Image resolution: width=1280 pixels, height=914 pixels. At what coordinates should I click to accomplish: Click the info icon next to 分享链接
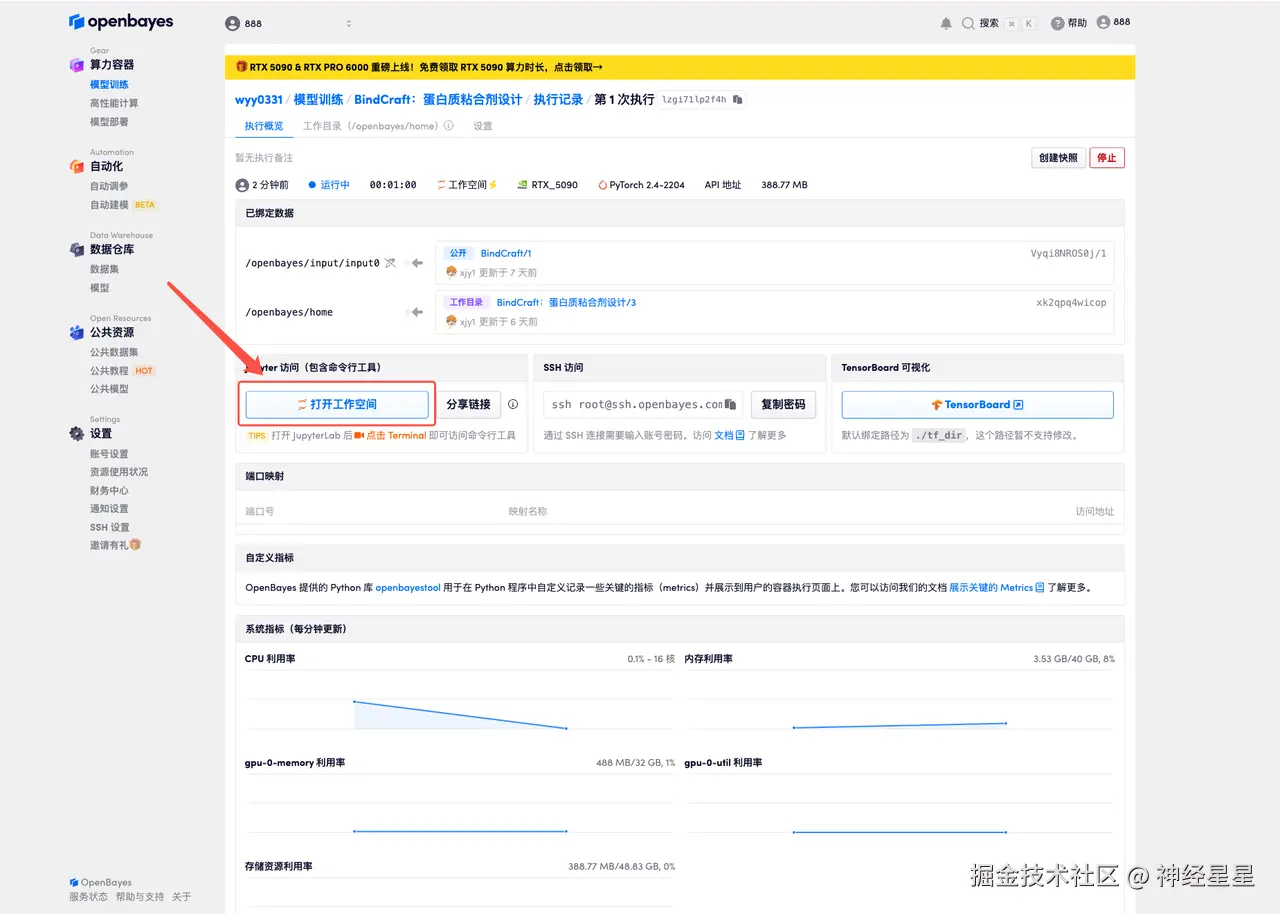(513, 404)
